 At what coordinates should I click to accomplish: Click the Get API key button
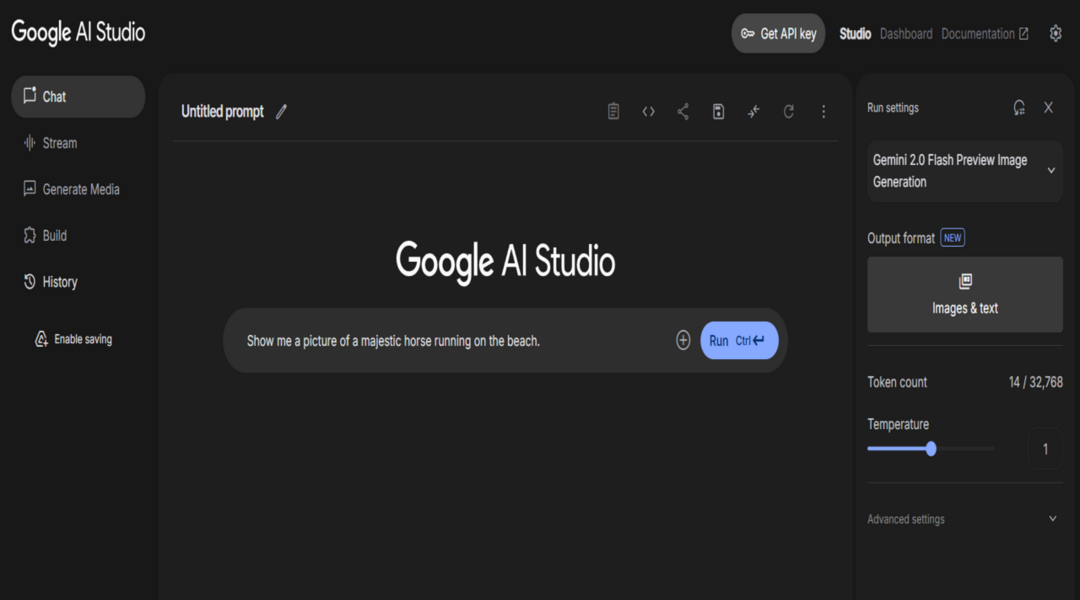click(778, 34)
